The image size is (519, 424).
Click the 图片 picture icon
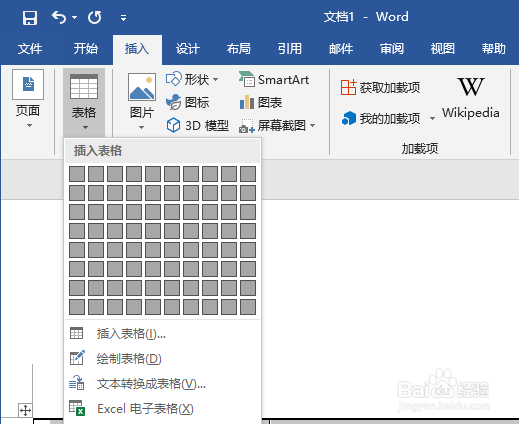pyautogui.click(x=142, y=87)
